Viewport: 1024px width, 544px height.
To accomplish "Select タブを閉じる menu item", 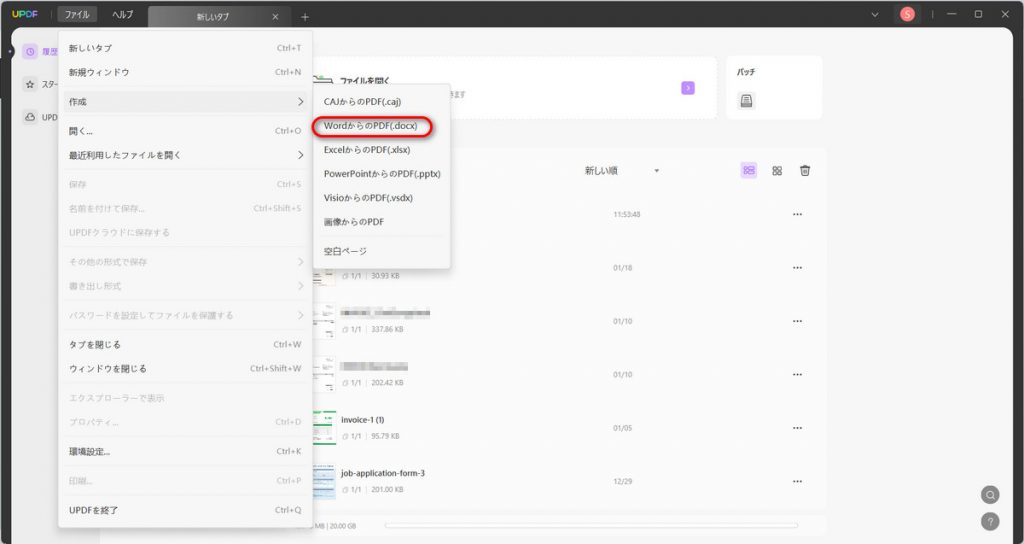I will pyautogui.click(x=185, y=345).
